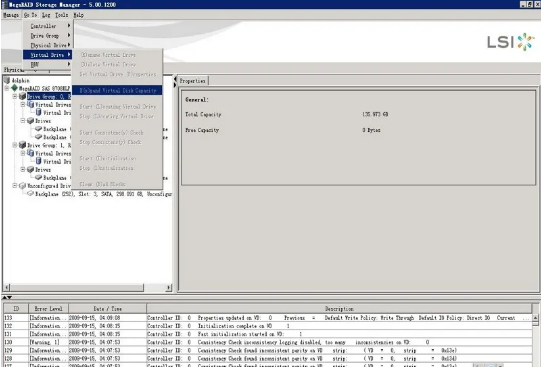Viewport: 541px width, 367px height.
Task: Open the Controller submenu
Action: click(x=48, y=26)
